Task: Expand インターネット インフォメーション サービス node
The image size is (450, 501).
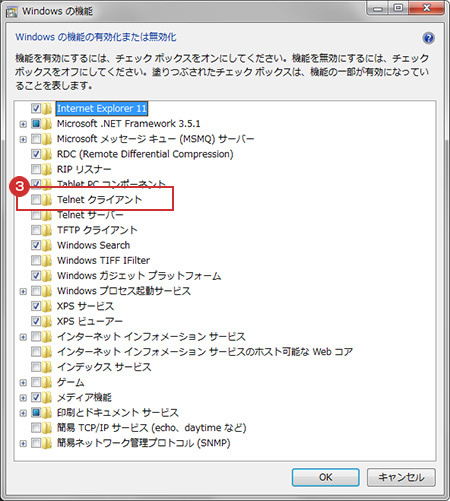Action: [23, 337]
